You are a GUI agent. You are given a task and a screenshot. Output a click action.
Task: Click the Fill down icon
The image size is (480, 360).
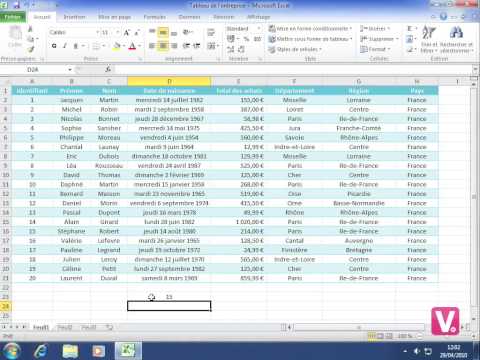point(410,39)
